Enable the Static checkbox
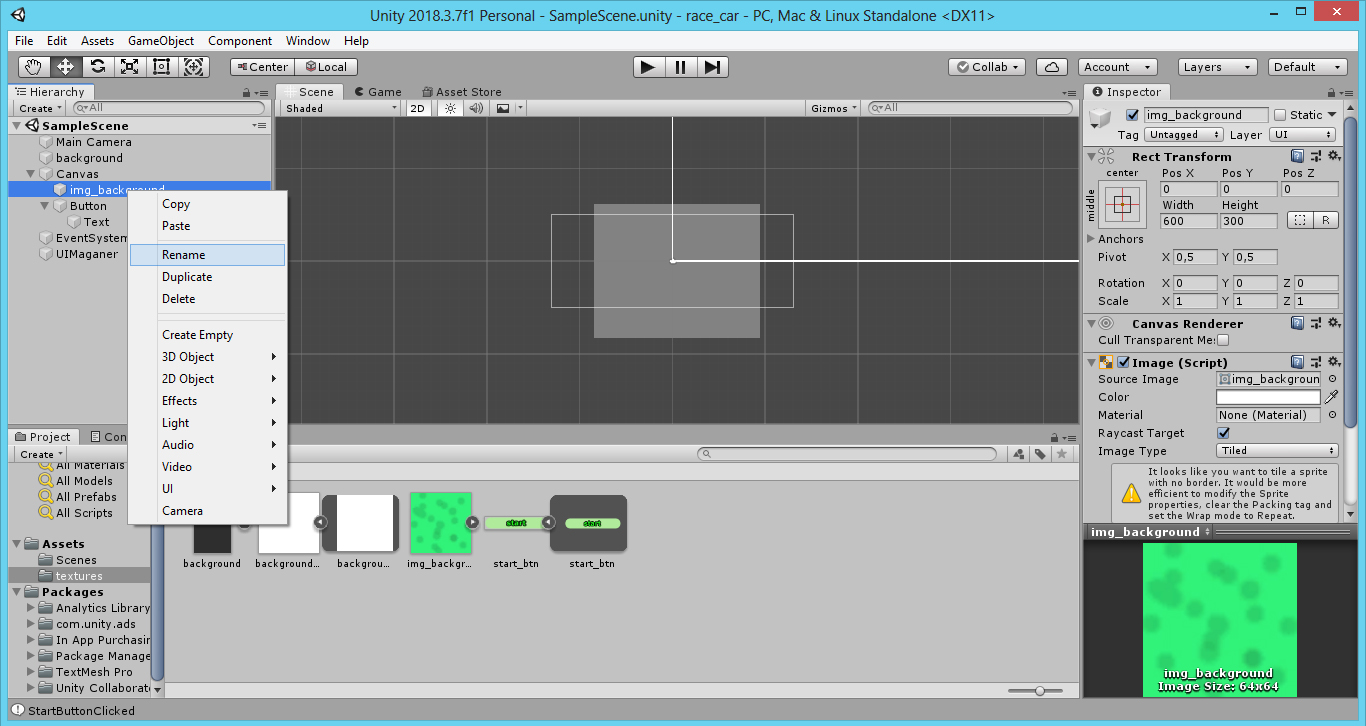The image size is (1366, 726). coord(1280,115)
